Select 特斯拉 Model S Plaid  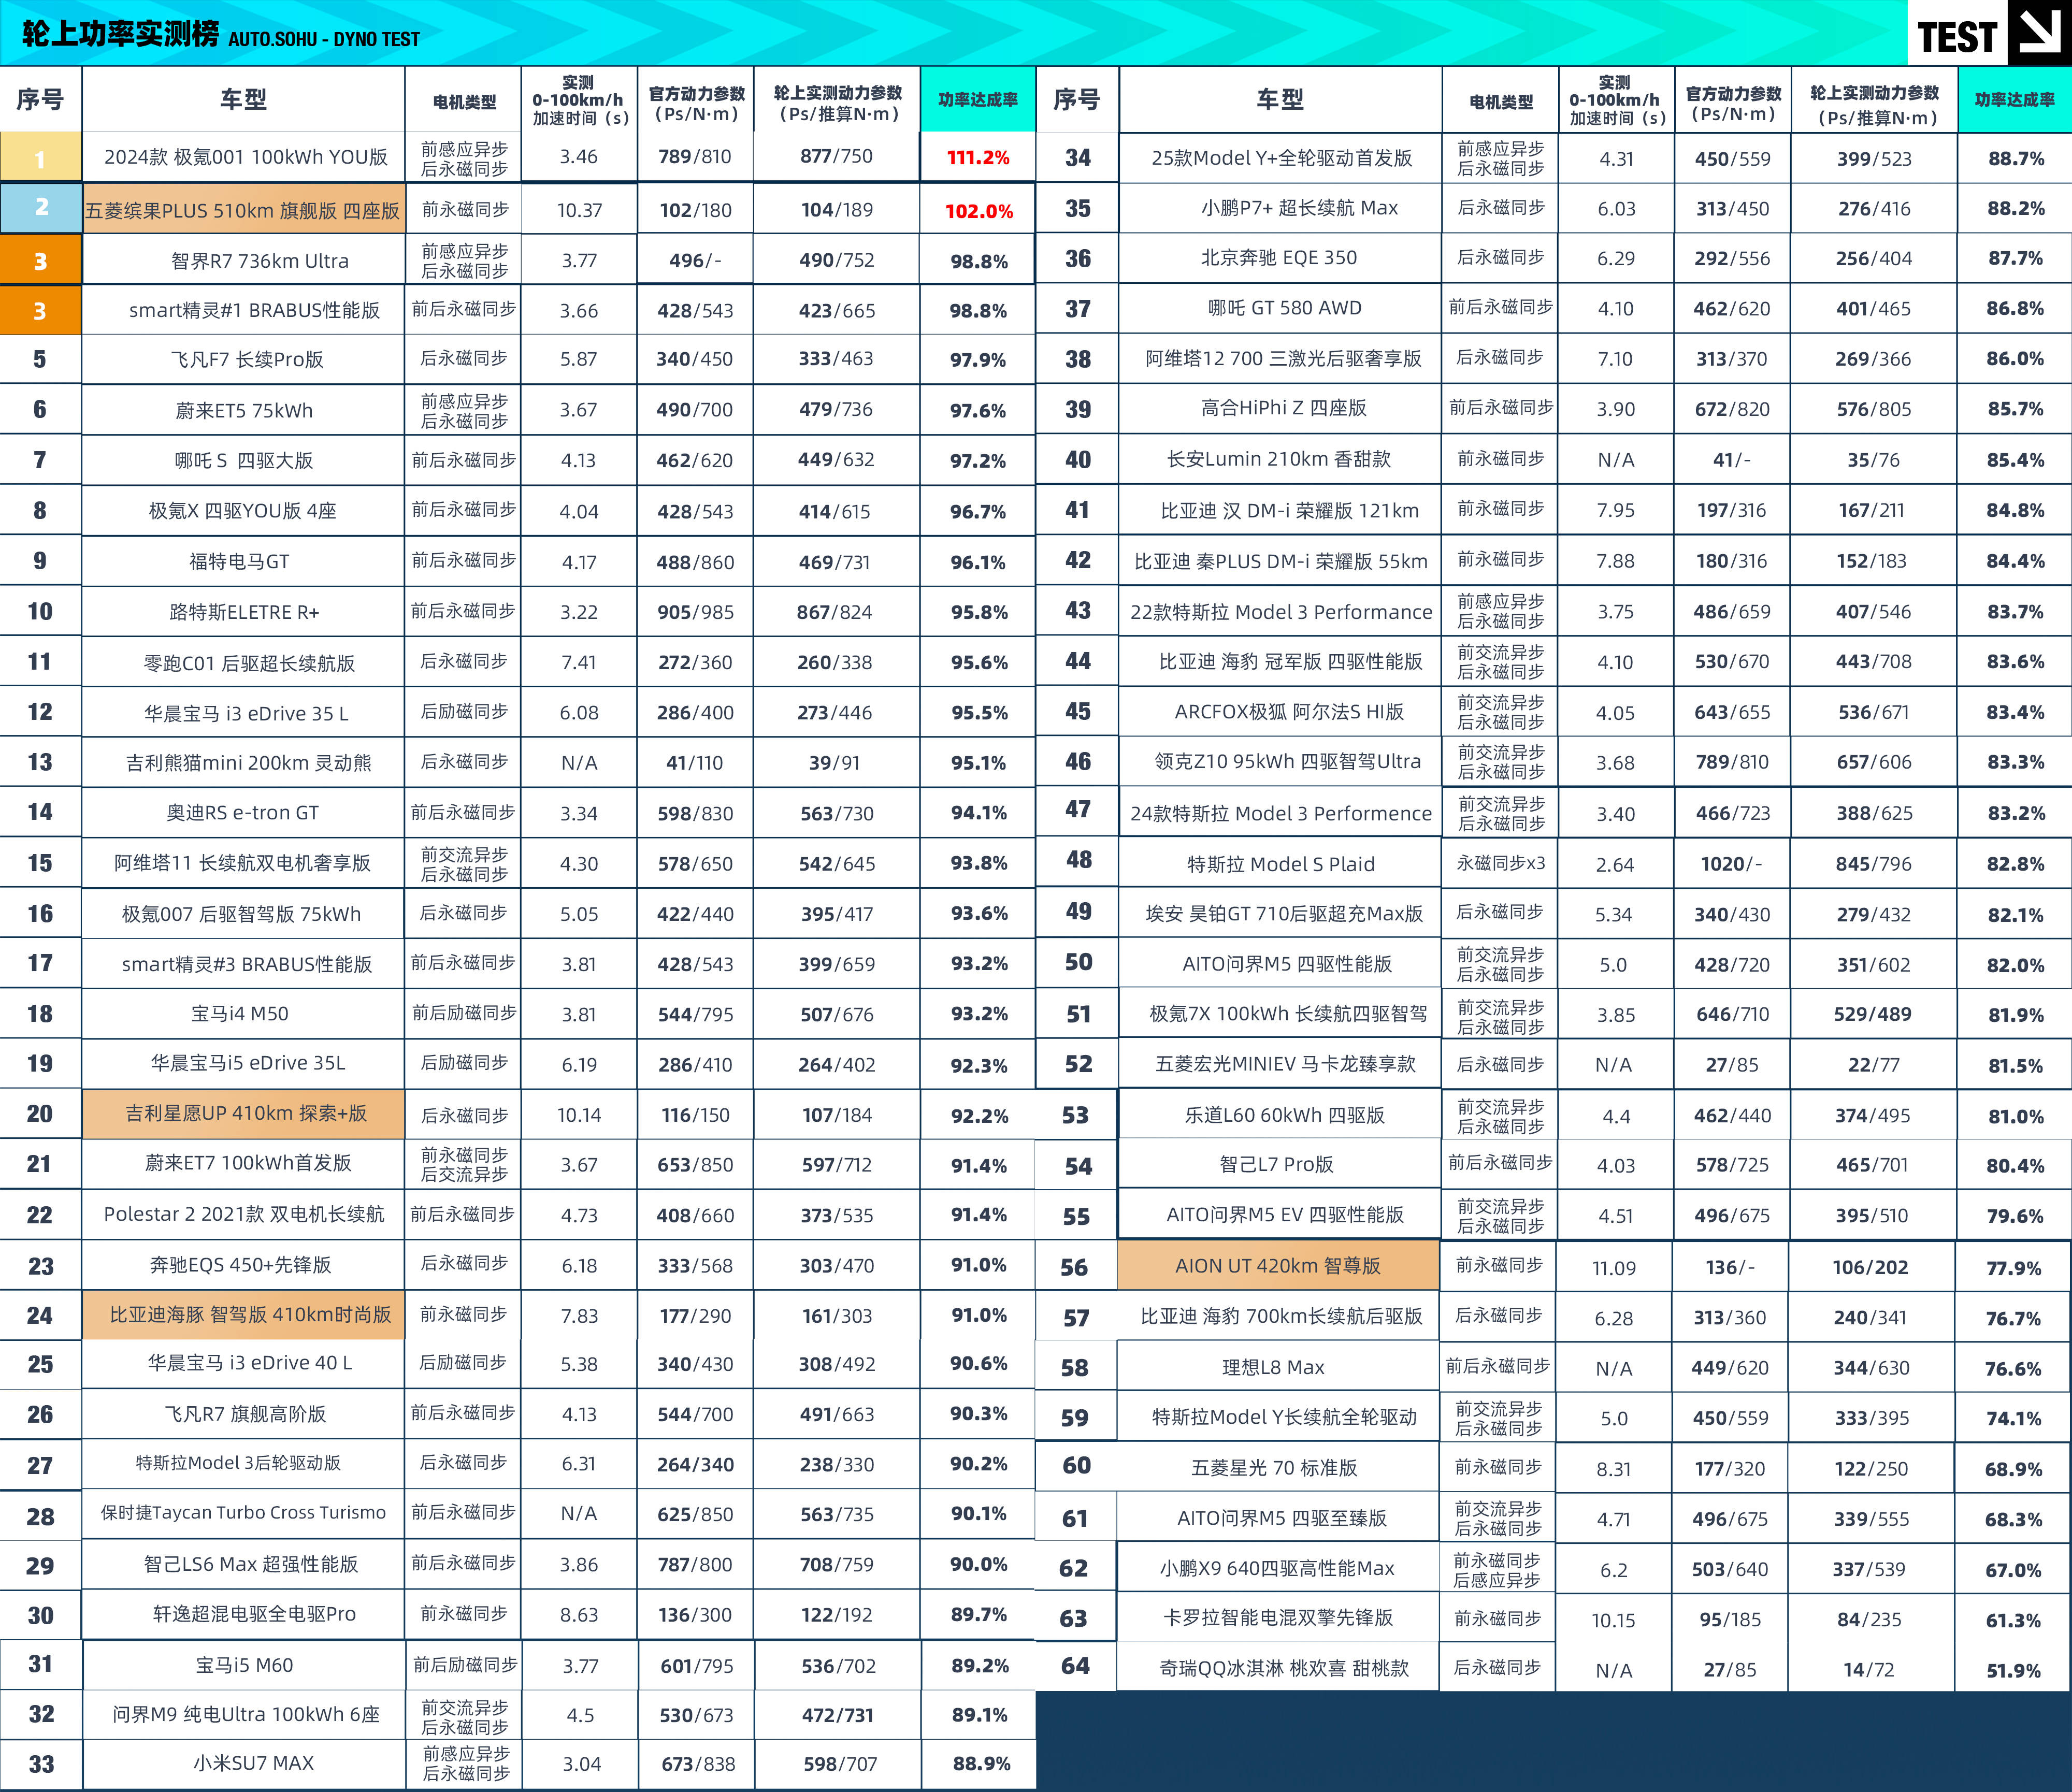coord(1280,864)
